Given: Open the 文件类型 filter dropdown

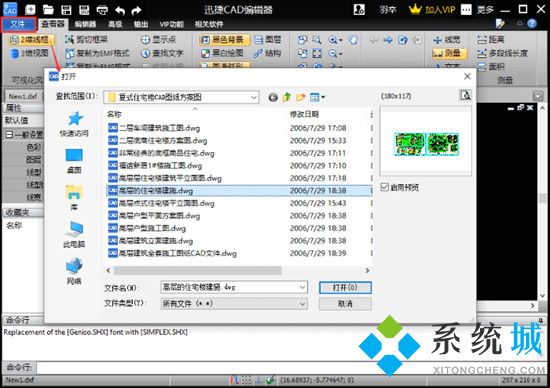Looking at the screenshot, I should click(x=302, y=304).
